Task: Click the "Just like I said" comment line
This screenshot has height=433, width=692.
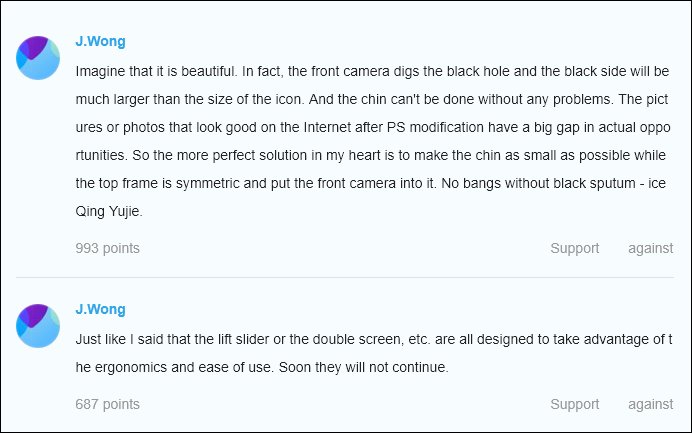Action: click(x=374, y=339)
